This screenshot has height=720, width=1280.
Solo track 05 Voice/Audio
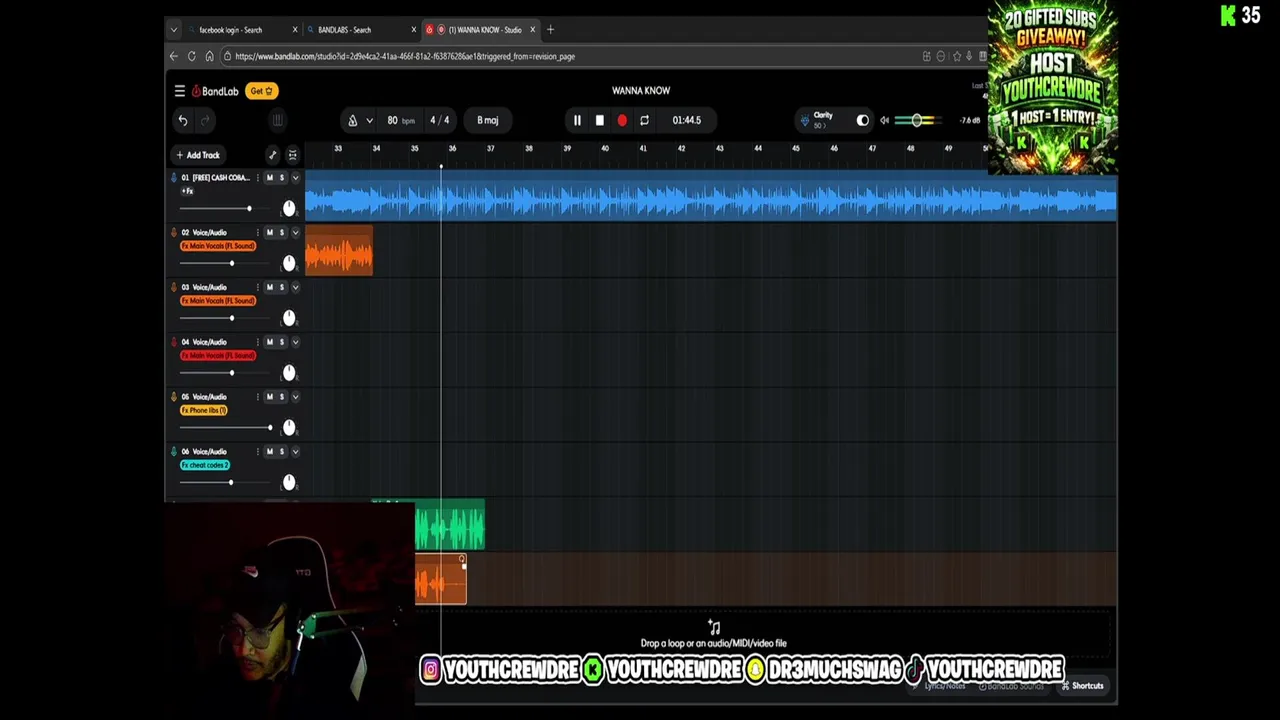[x=281, y=397]
